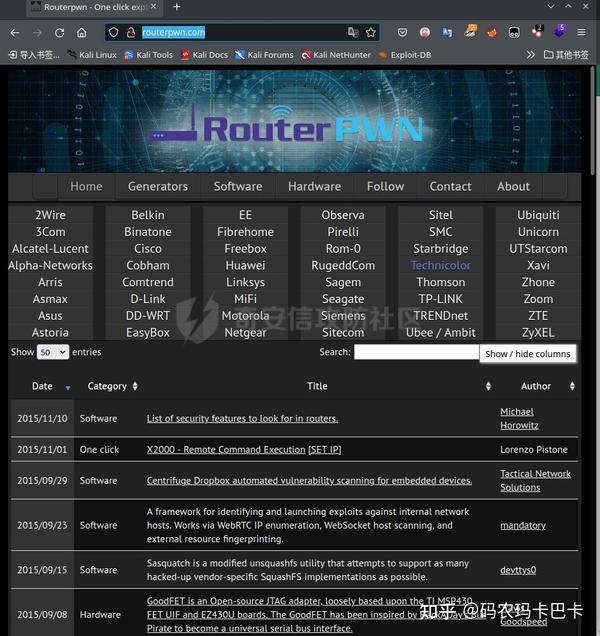600x636 pixels.
Task: Sort table by the Date column
Action: pyautogui.click(x=42, y=386)
